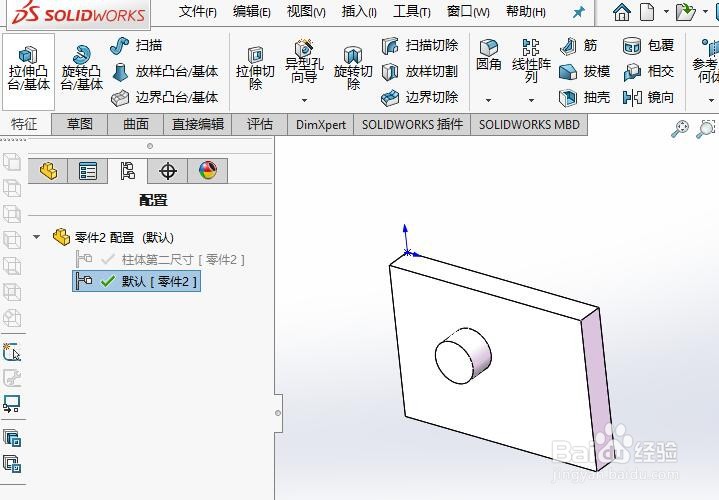Open the 窗口(W) menu

(x=468, y=11)
